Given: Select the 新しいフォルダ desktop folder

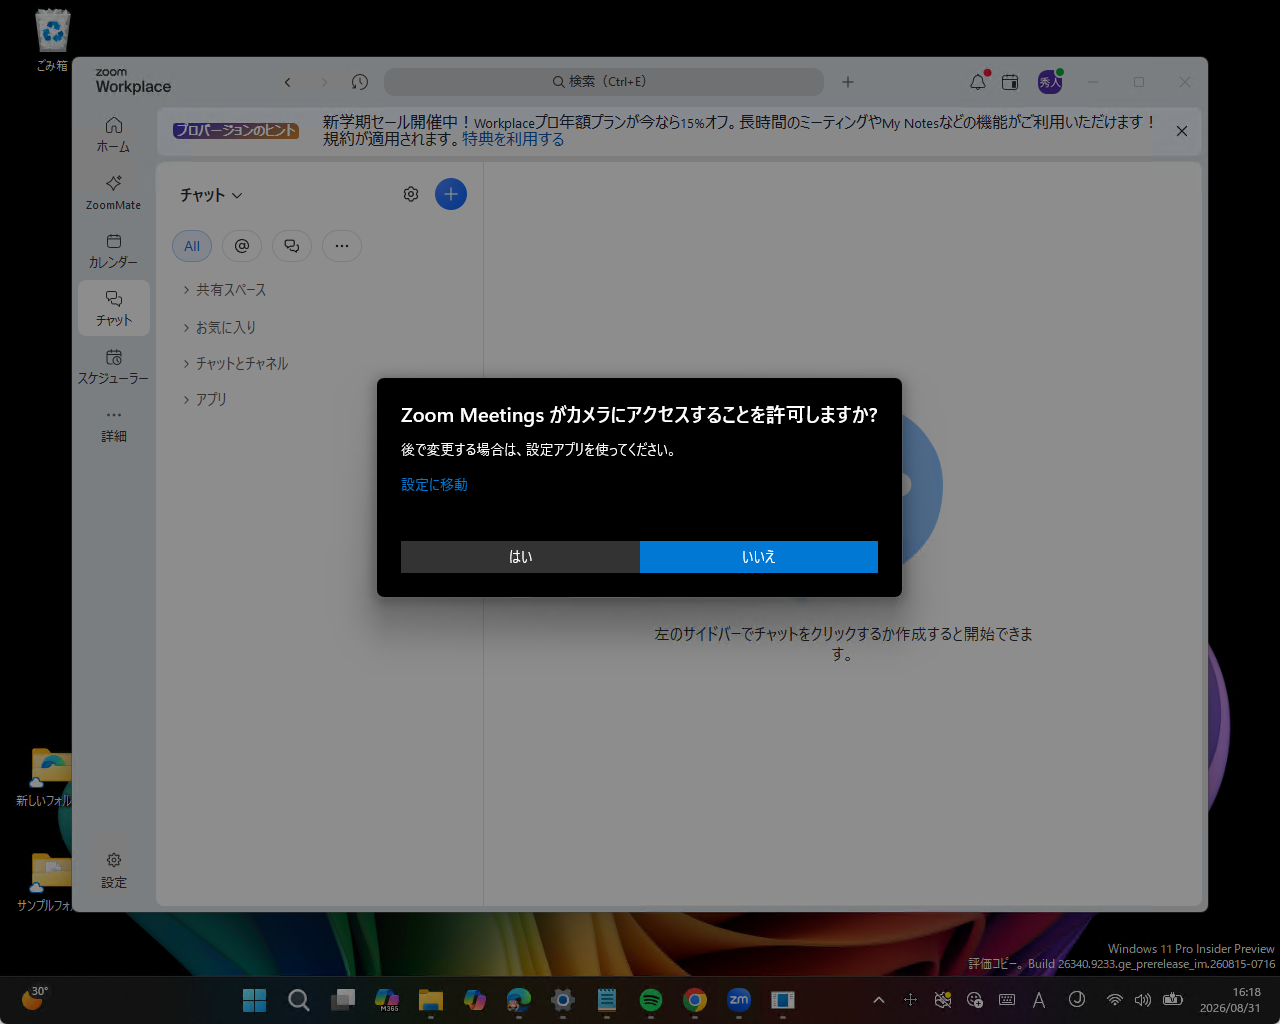Looking at the screenshot, I should click(45, 778).
